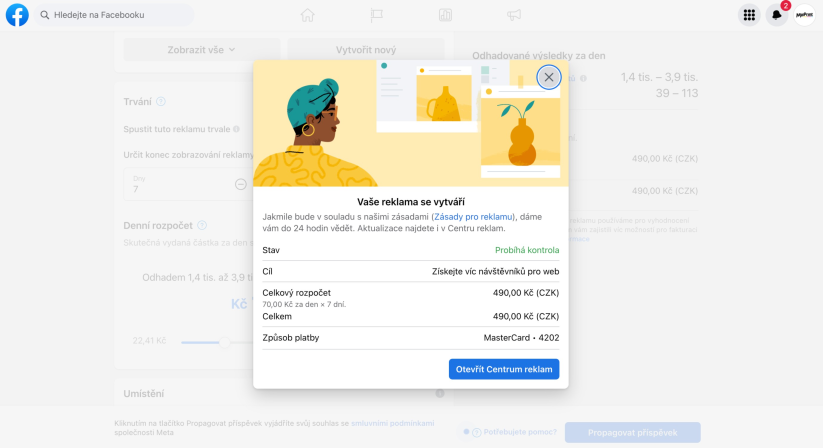Open the apps grid menu icon
Image resolution: width=823 pixels, height=448 pixels.
point(749,15)
